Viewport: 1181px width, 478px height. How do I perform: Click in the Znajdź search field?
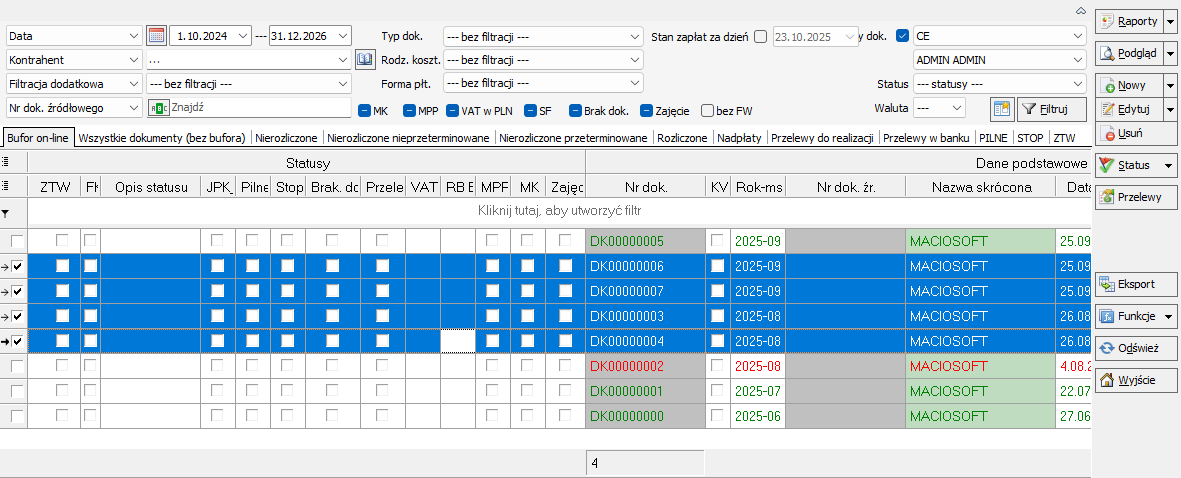260,108
